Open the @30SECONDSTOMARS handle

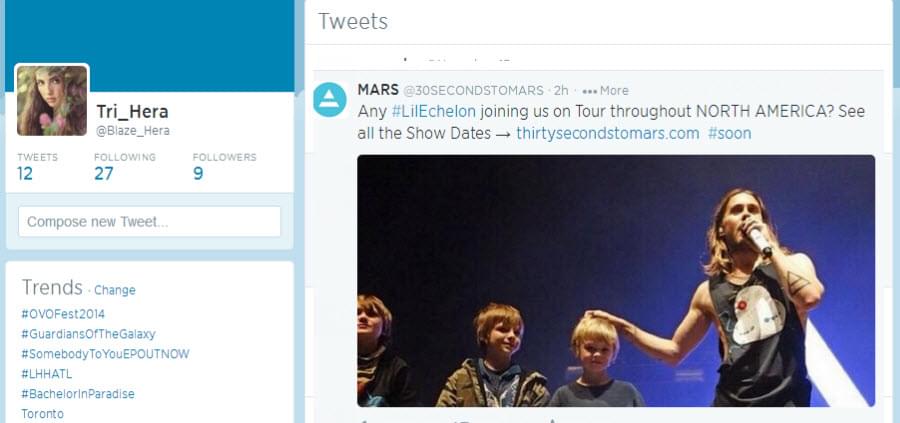(x=473, y=91)
